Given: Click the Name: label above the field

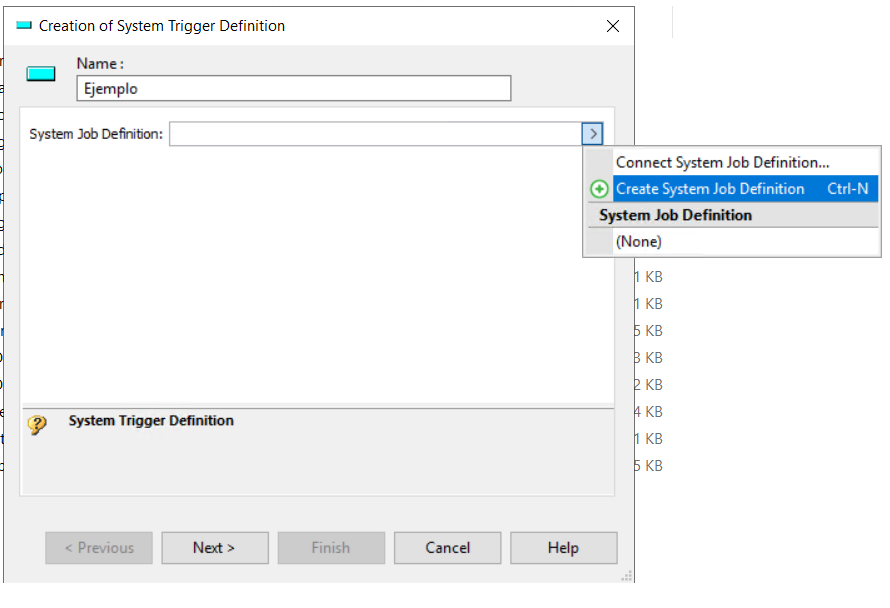Looking at the screenshot, I should 100,64.
